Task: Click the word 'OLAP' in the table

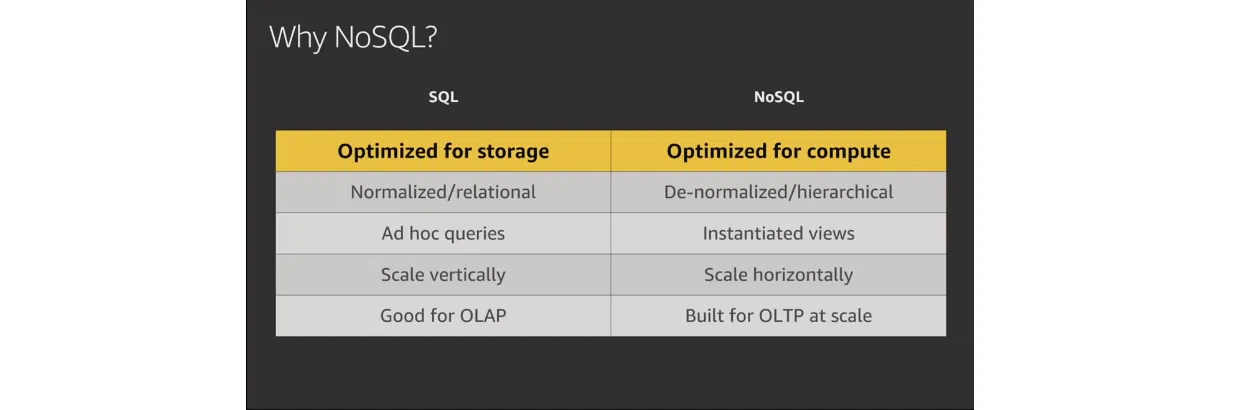Action: [x=481, y=315]
